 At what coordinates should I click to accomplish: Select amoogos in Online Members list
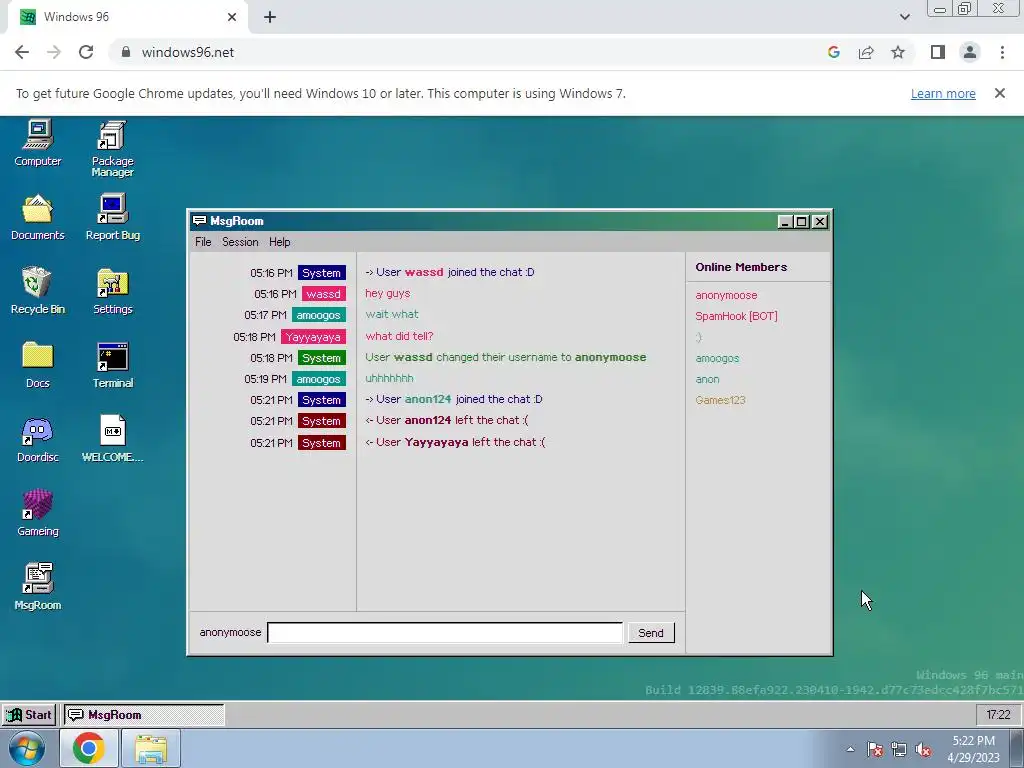(x=717, y=358)
